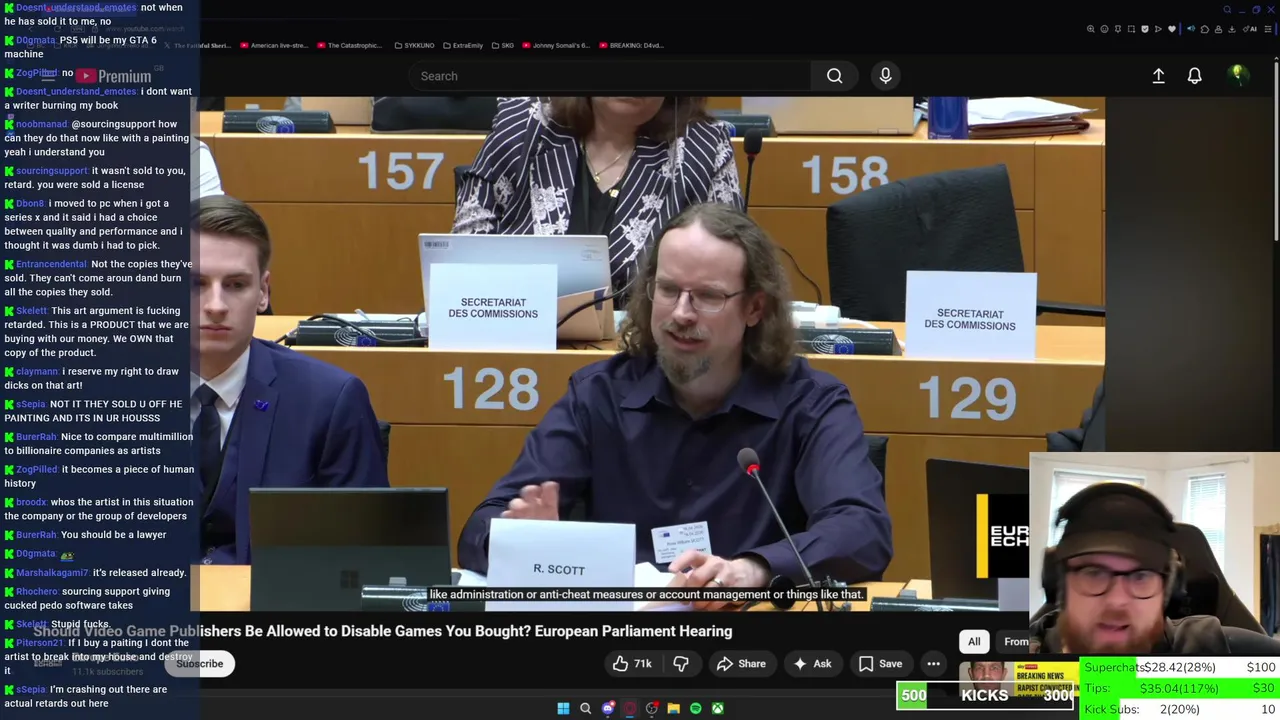This screenshot has height=720, width=1280.
Task: Click the Tips goal '$35.04(117%)' value
Action: coord(1179,688)
